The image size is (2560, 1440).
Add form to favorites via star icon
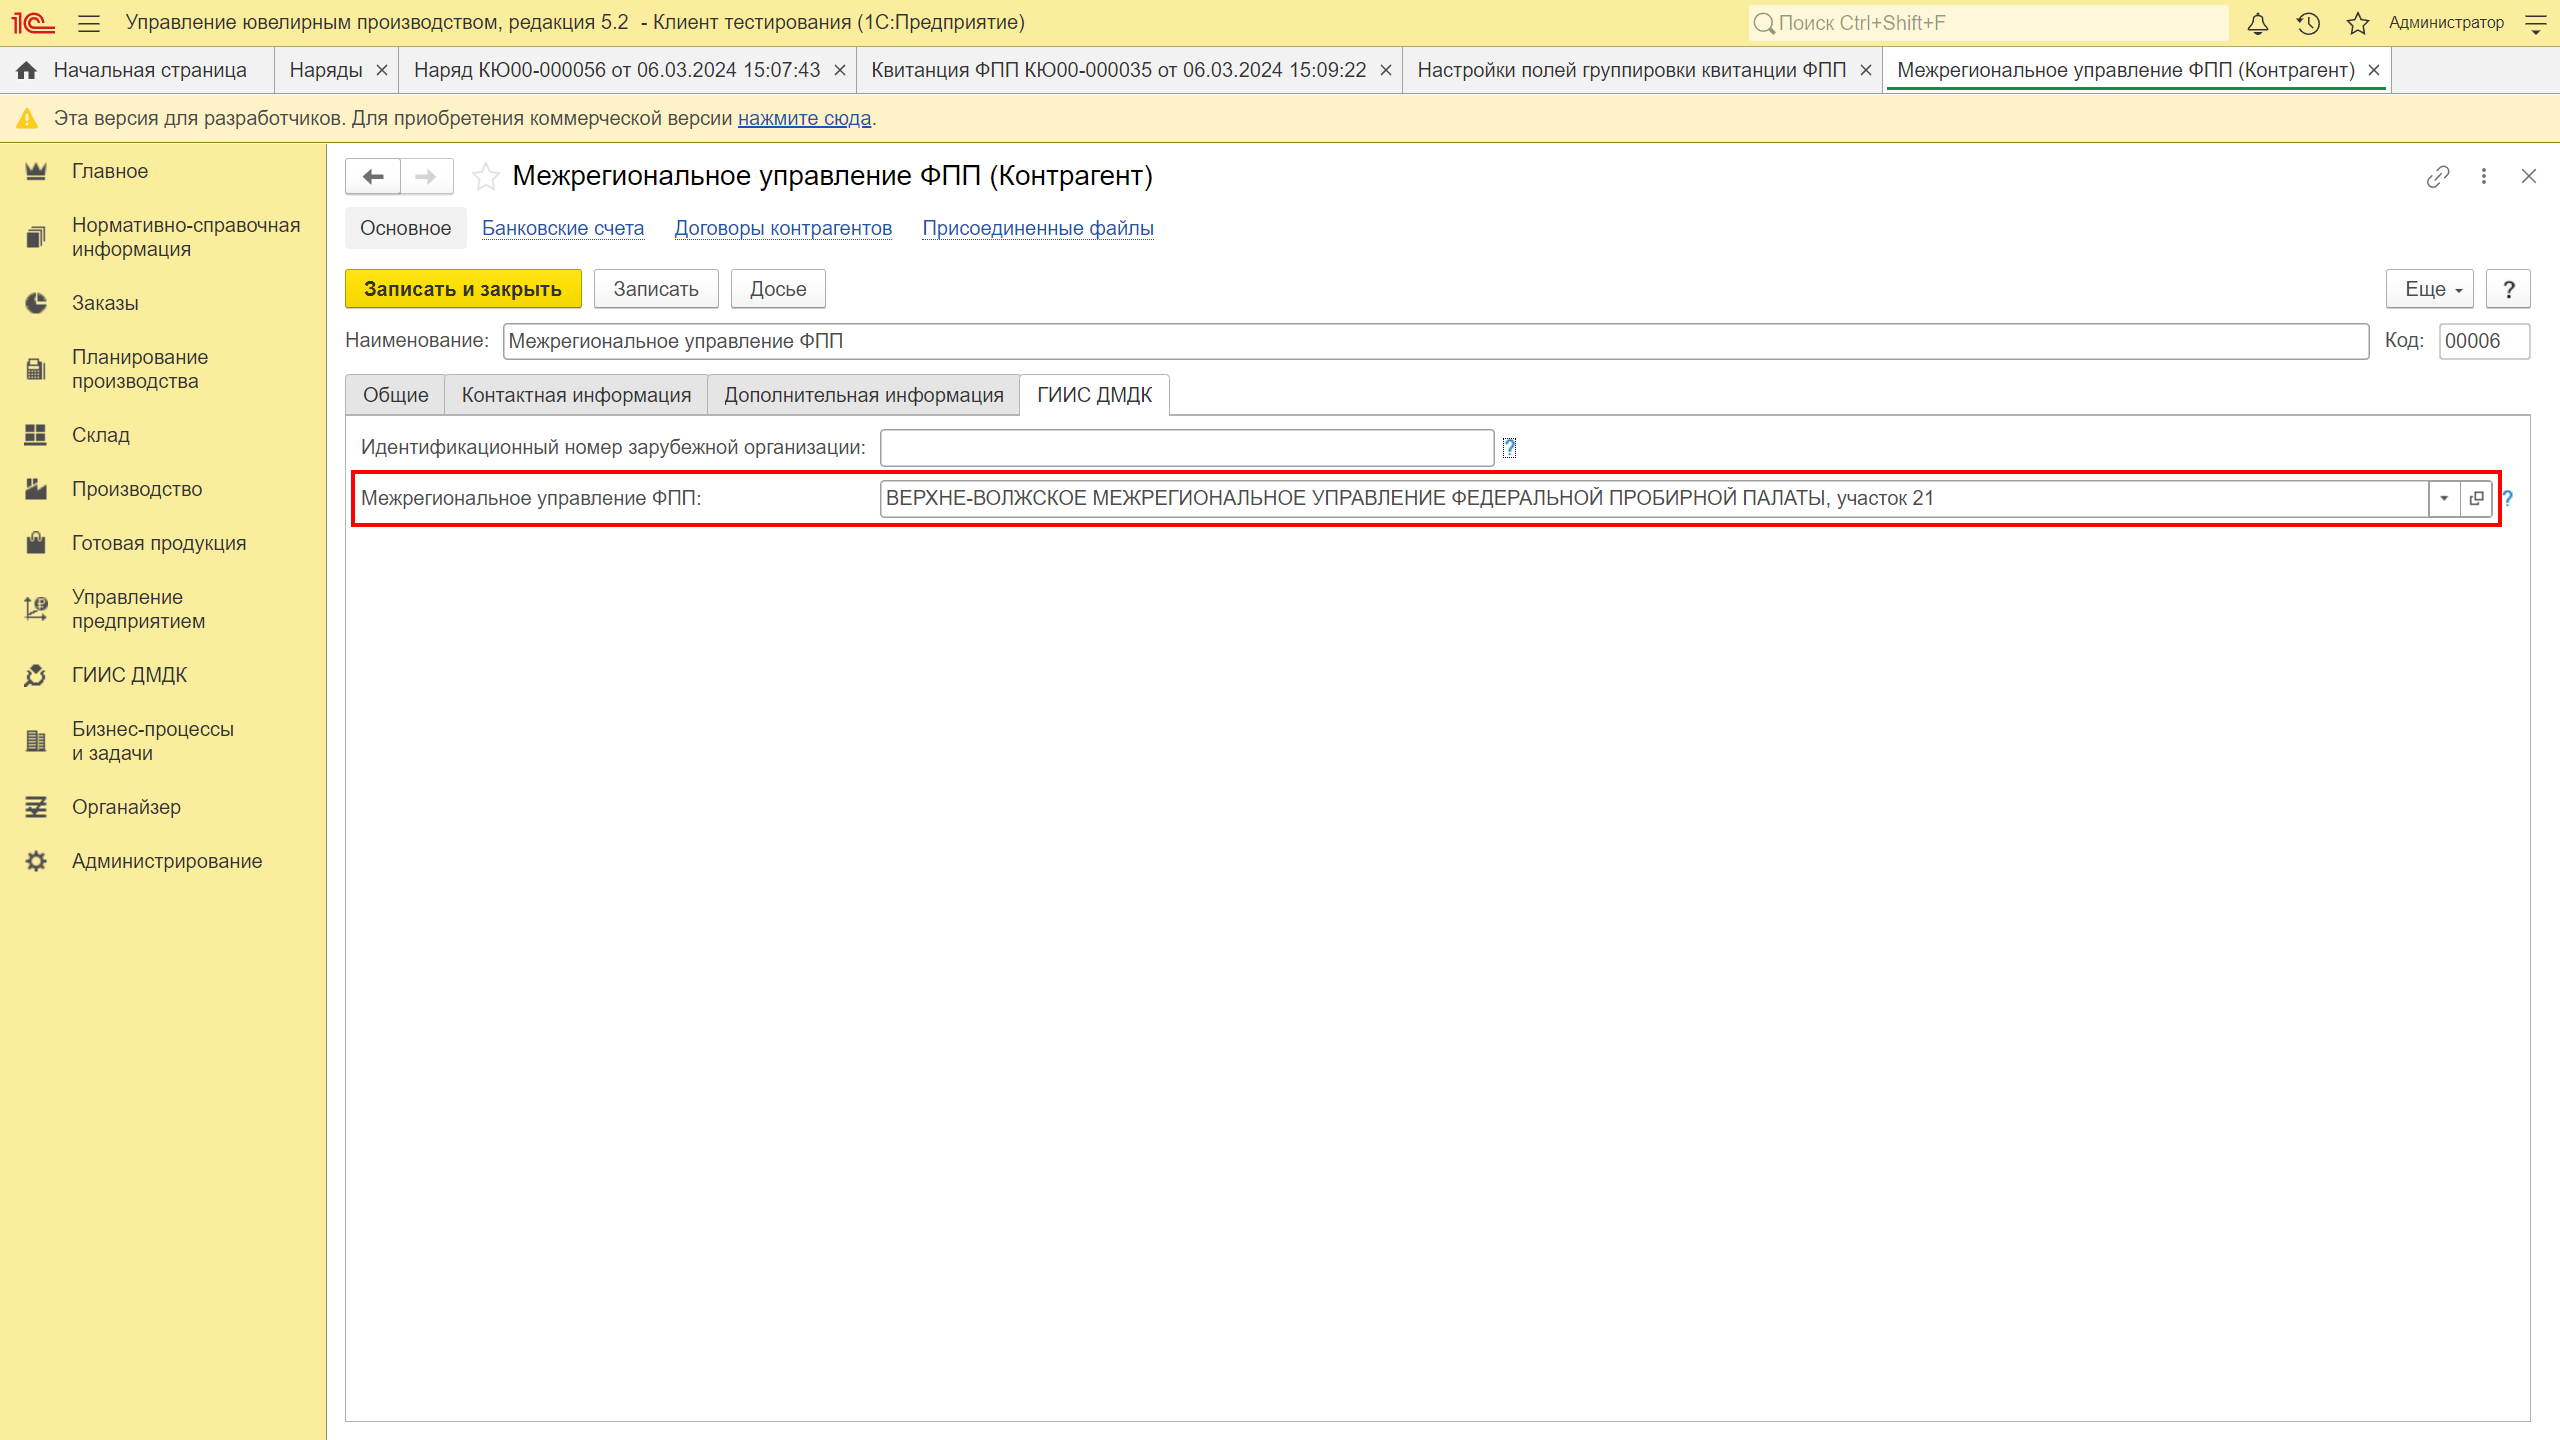(x=486, y=177)
